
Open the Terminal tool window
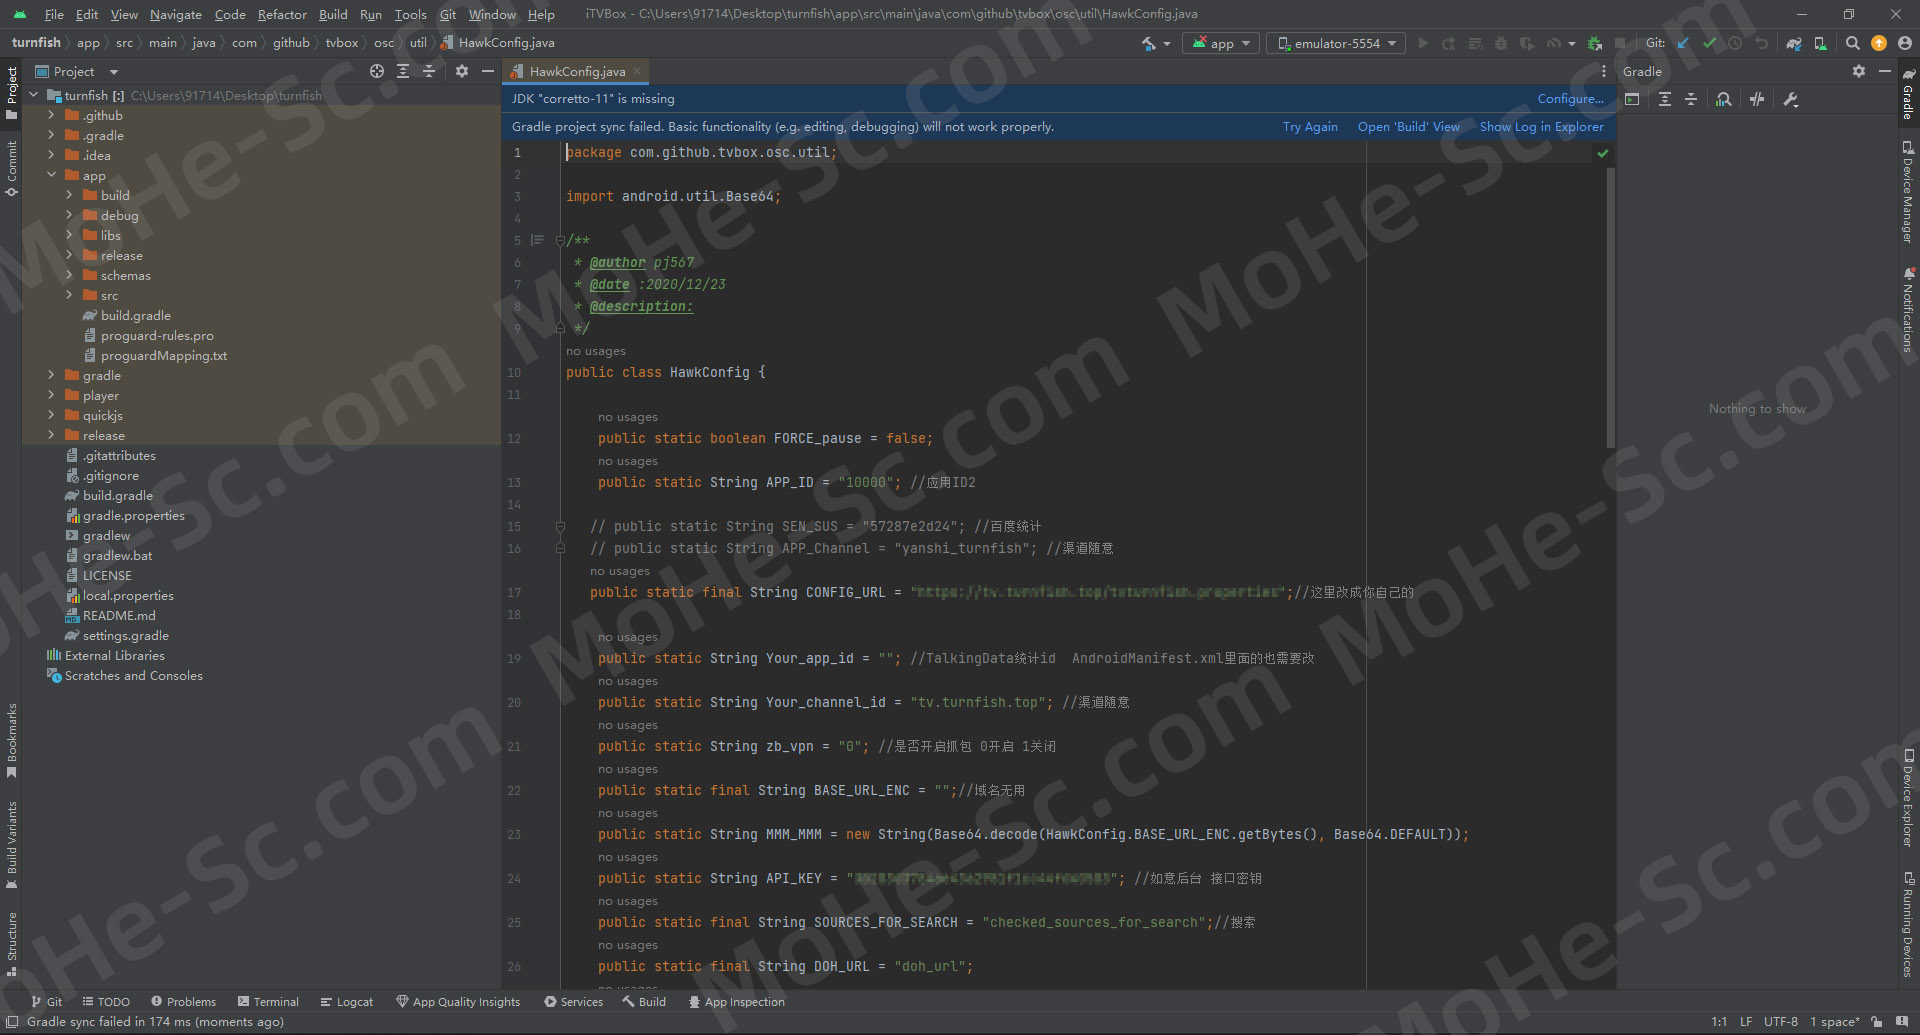[x=268, y=1001]
